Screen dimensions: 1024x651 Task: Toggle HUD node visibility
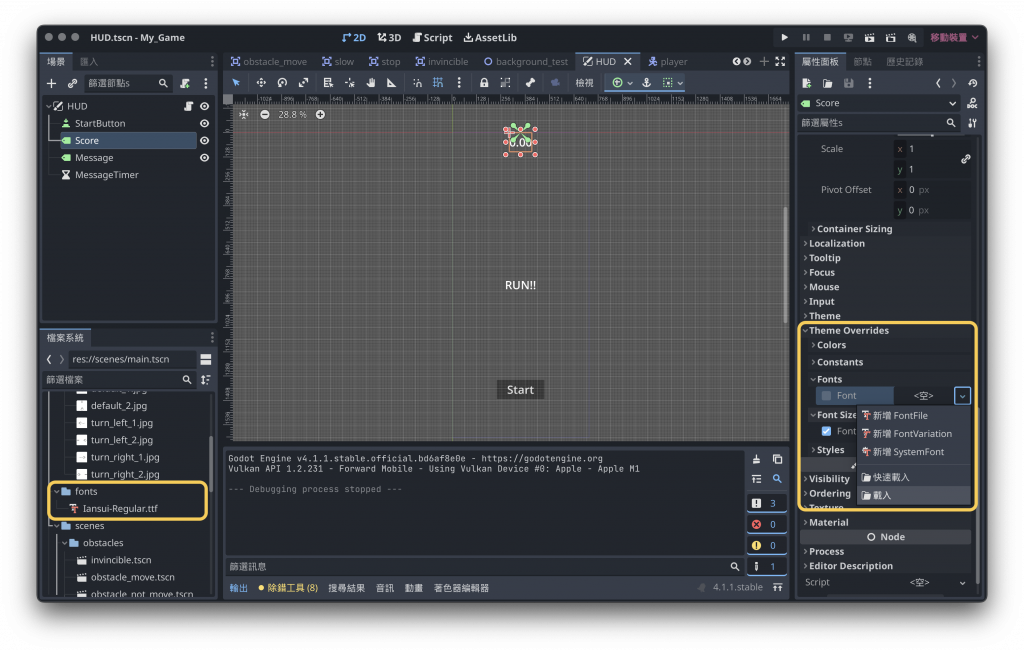[x=204, y=106]
